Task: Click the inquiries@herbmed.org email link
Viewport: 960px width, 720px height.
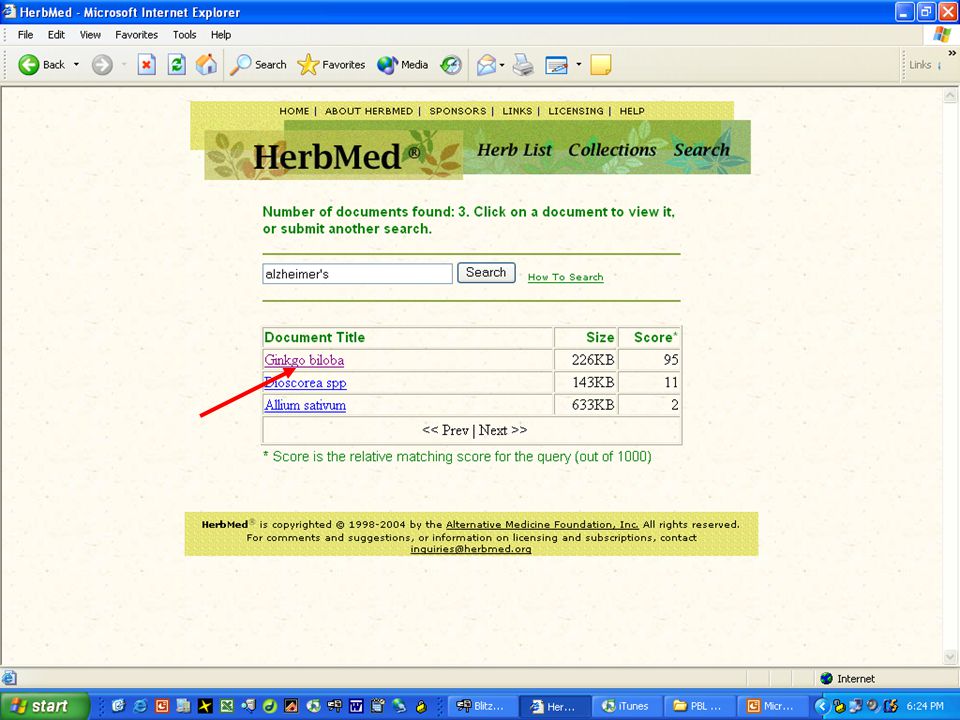Action: [x=471, y=549]
